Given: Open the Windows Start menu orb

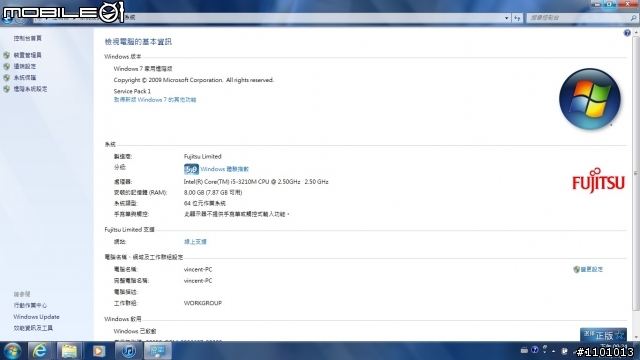Looking at the screenshot, I should [12, 351].
